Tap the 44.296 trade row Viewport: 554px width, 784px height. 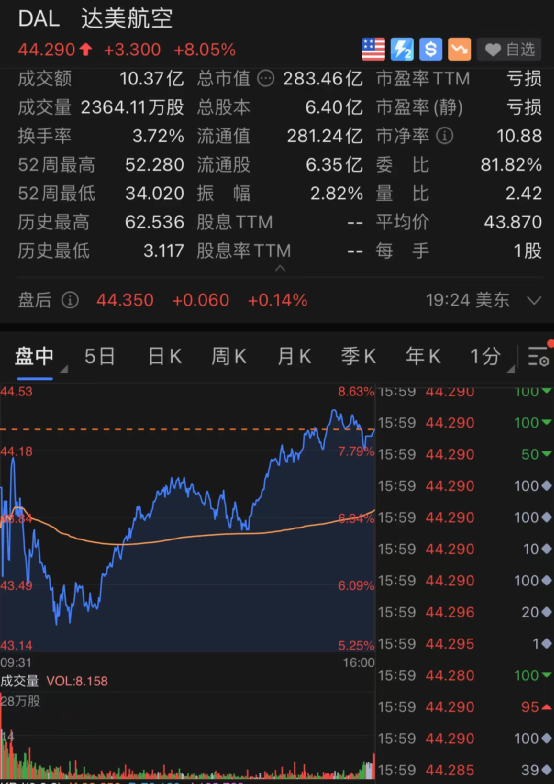point(464,612)
